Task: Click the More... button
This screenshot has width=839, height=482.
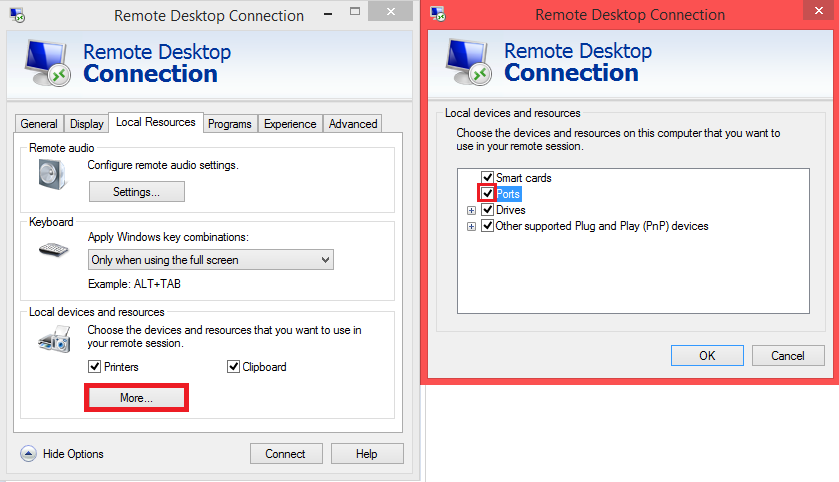Action: tap(136, 397)
